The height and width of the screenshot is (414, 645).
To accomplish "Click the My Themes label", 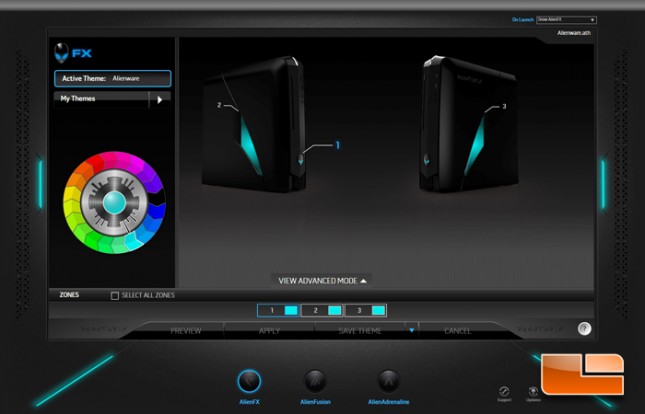I will click(78, 99).
